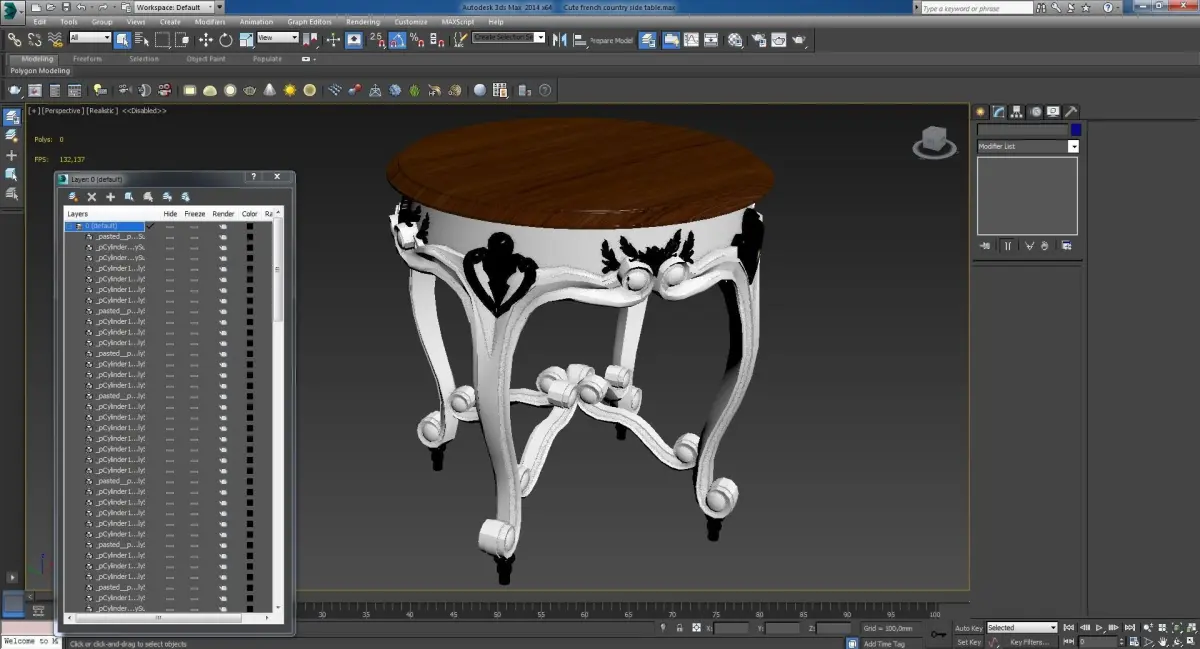Choose the Rectangular Selection Region tool
Image resolution: width=1200 pixels, height=649 pixels.
tap(161, 40)
